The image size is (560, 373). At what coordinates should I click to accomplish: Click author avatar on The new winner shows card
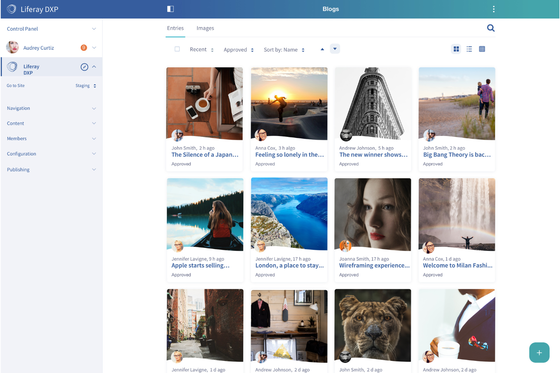[x=345, y=135]
